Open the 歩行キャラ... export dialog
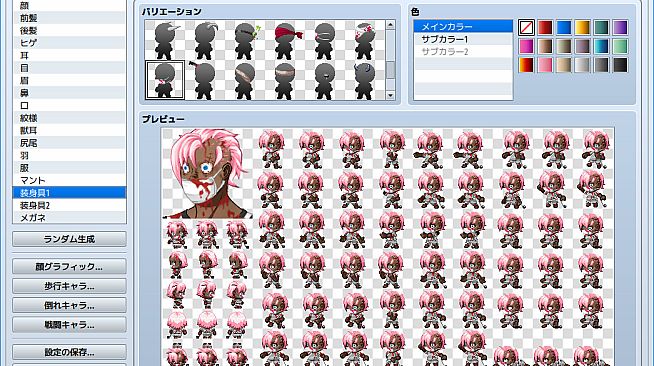 click(x=69, y=286)
